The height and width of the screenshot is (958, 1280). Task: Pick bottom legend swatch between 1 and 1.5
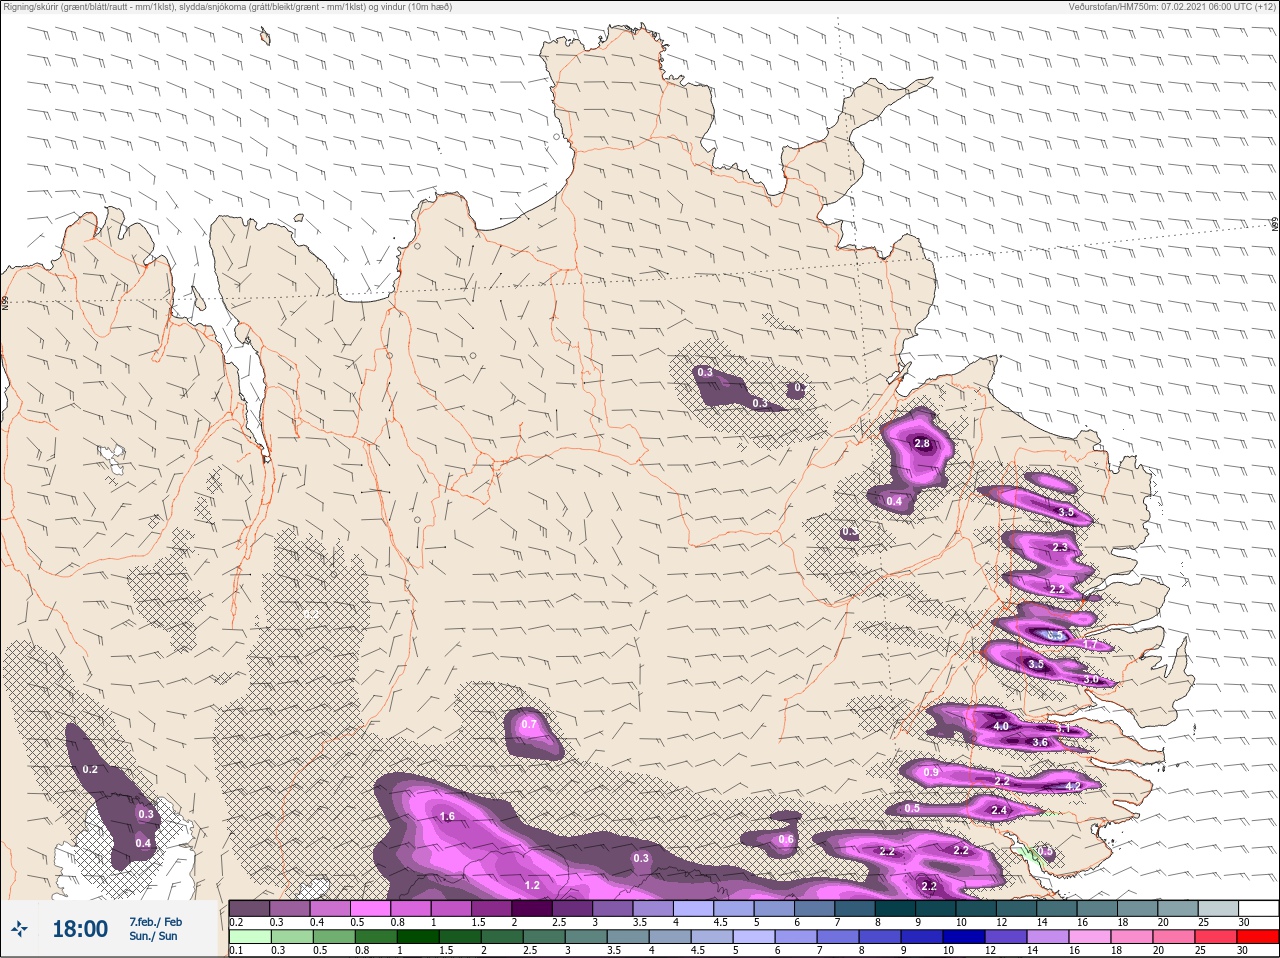pyautogui.click(x=418, y=937)
